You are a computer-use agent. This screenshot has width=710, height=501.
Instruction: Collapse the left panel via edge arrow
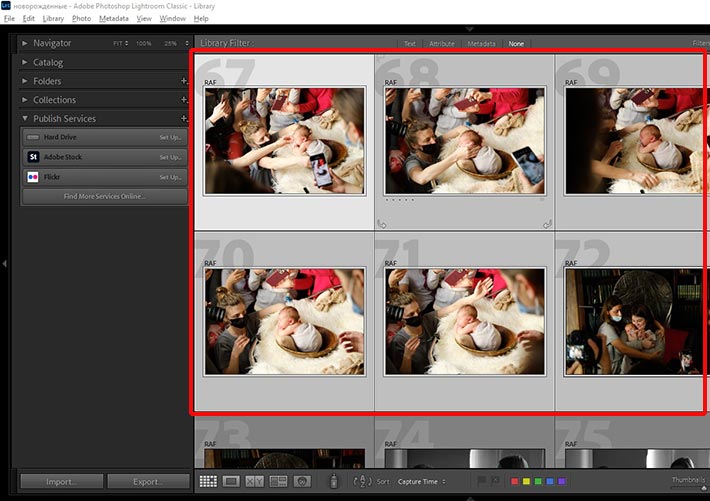[x=5, y=263]
